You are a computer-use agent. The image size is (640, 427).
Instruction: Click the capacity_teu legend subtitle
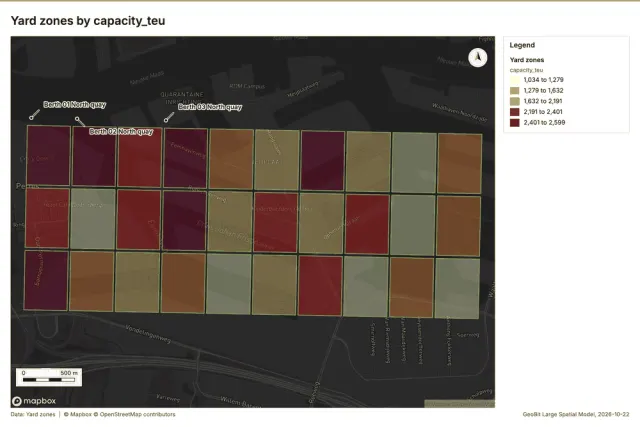(527, 70)
